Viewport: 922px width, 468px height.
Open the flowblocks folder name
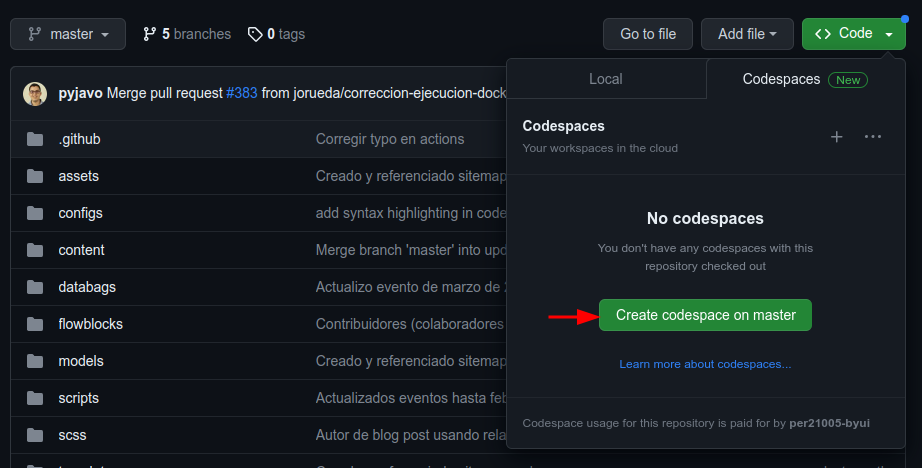click(91, 325)
